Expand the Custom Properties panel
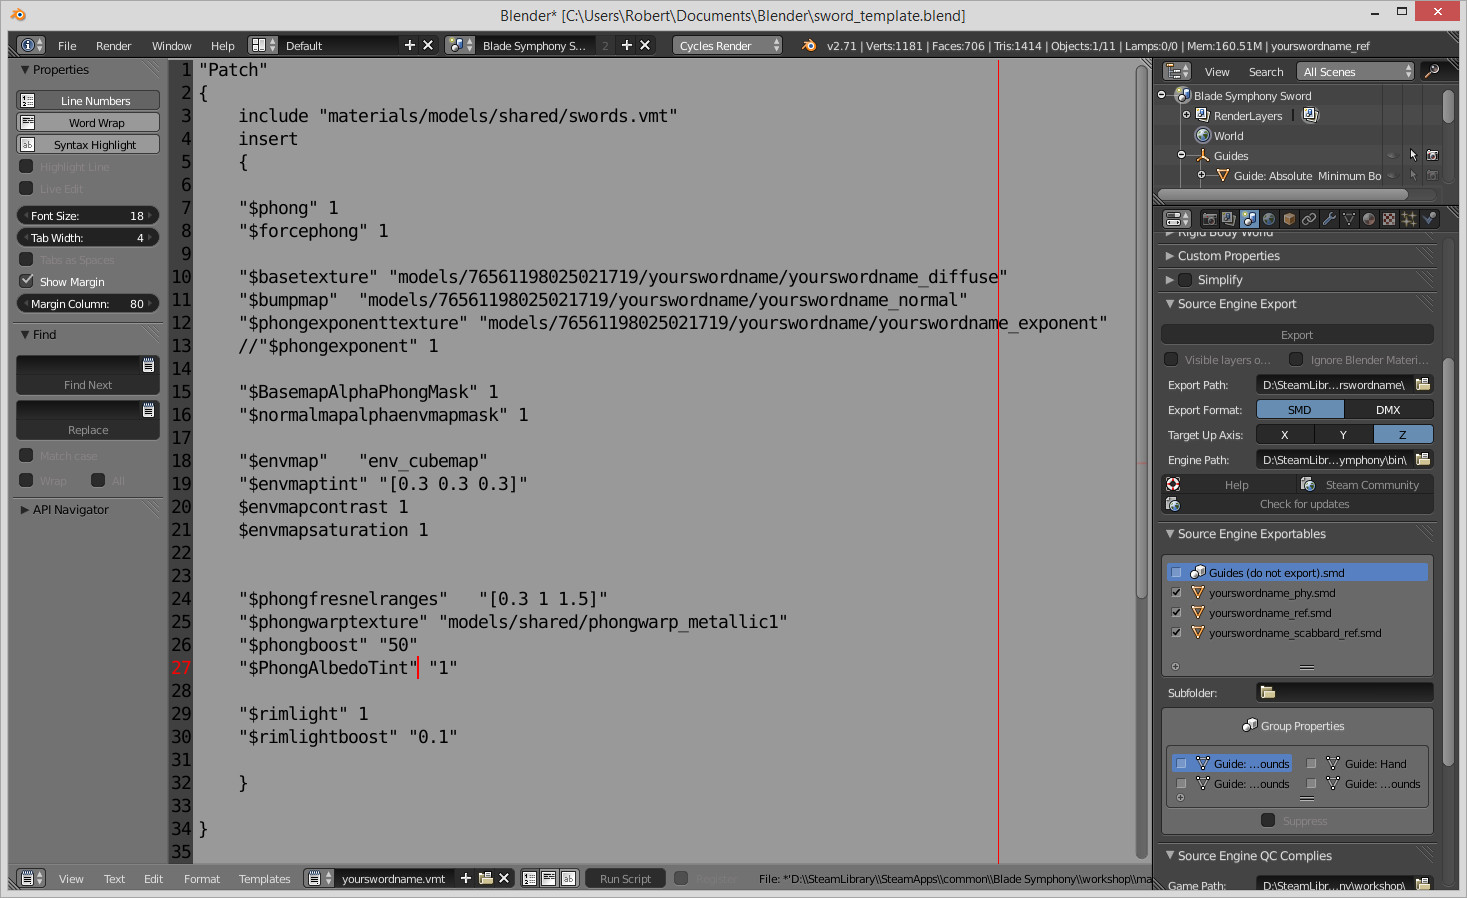The height and width of the screenshot is (898, 1467). click(x=1170, y=256)
